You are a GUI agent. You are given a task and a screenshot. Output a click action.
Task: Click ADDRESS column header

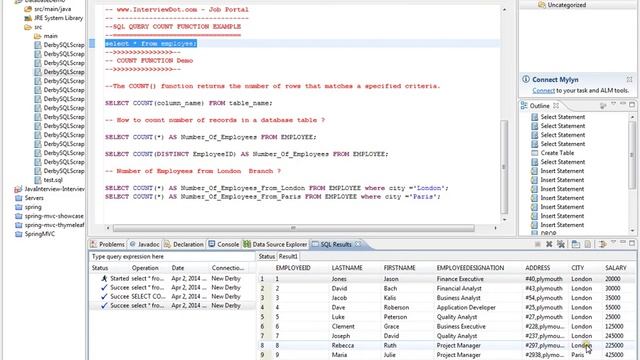point(538,268)
